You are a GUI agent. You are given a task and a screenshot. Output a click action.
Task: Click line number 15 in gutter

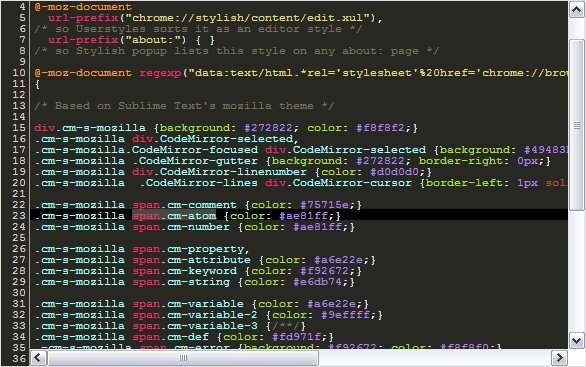point(19,127)
